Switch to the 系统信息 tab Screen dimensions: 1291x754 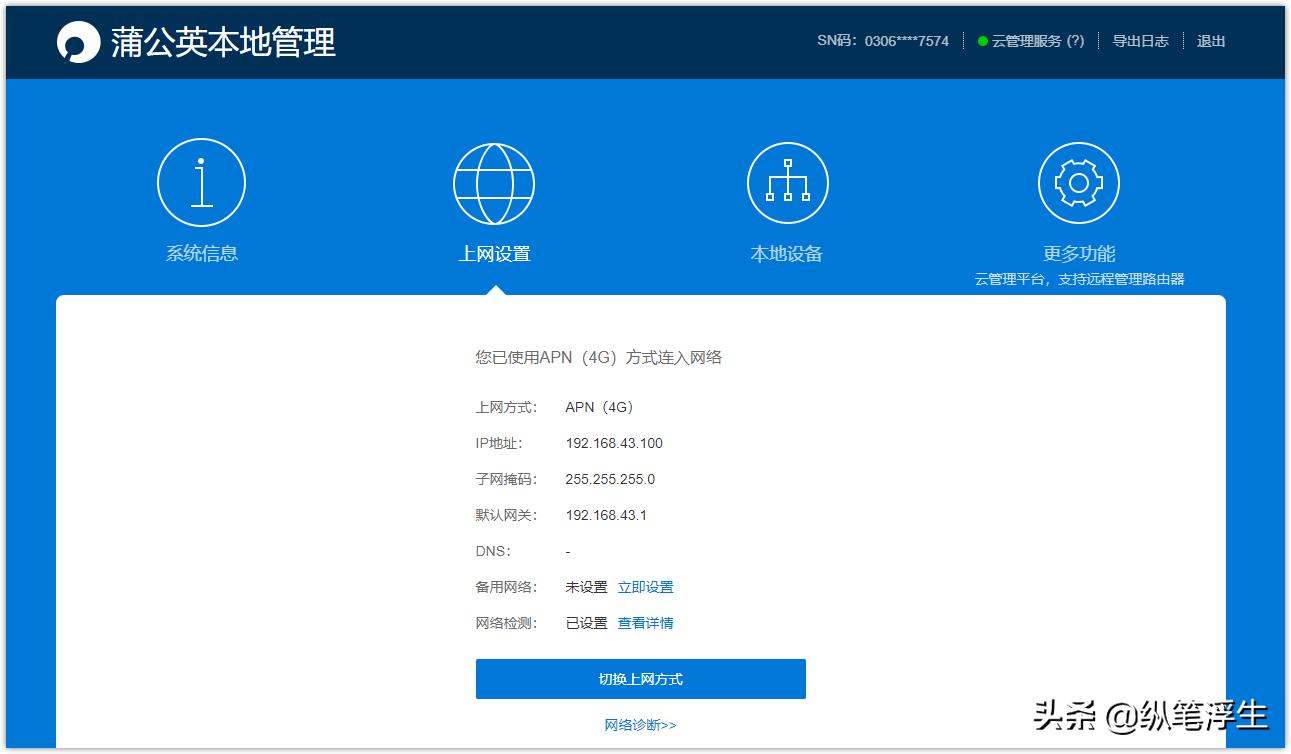tap(202, 252)
